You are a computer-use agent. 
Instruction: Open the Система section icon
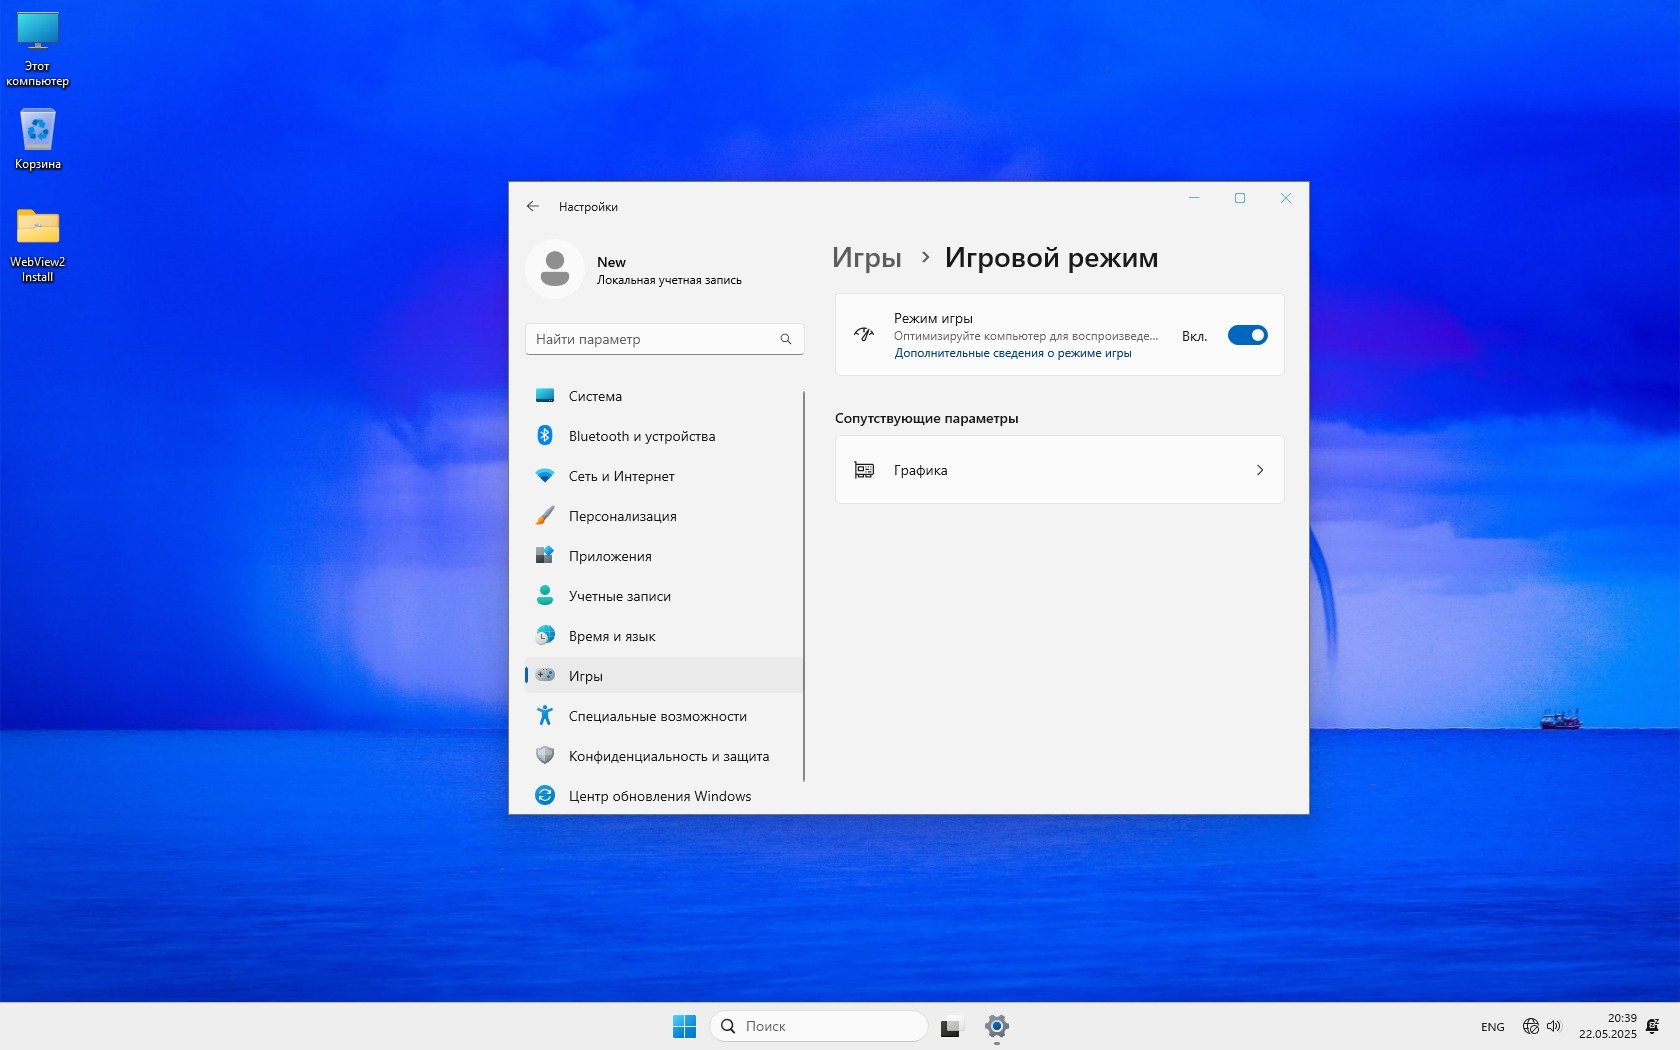[x=545, y=396]
